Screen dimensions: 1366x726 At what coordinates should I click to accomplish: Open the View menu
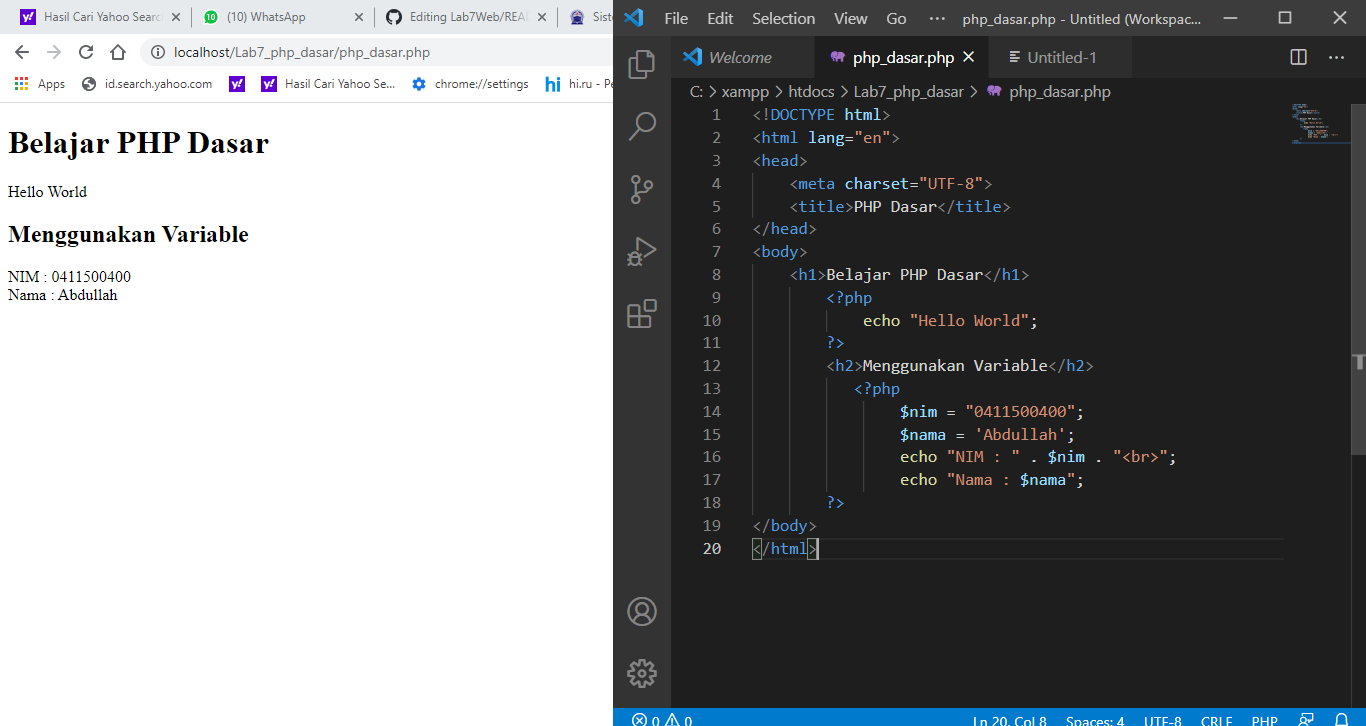(850, 17)
